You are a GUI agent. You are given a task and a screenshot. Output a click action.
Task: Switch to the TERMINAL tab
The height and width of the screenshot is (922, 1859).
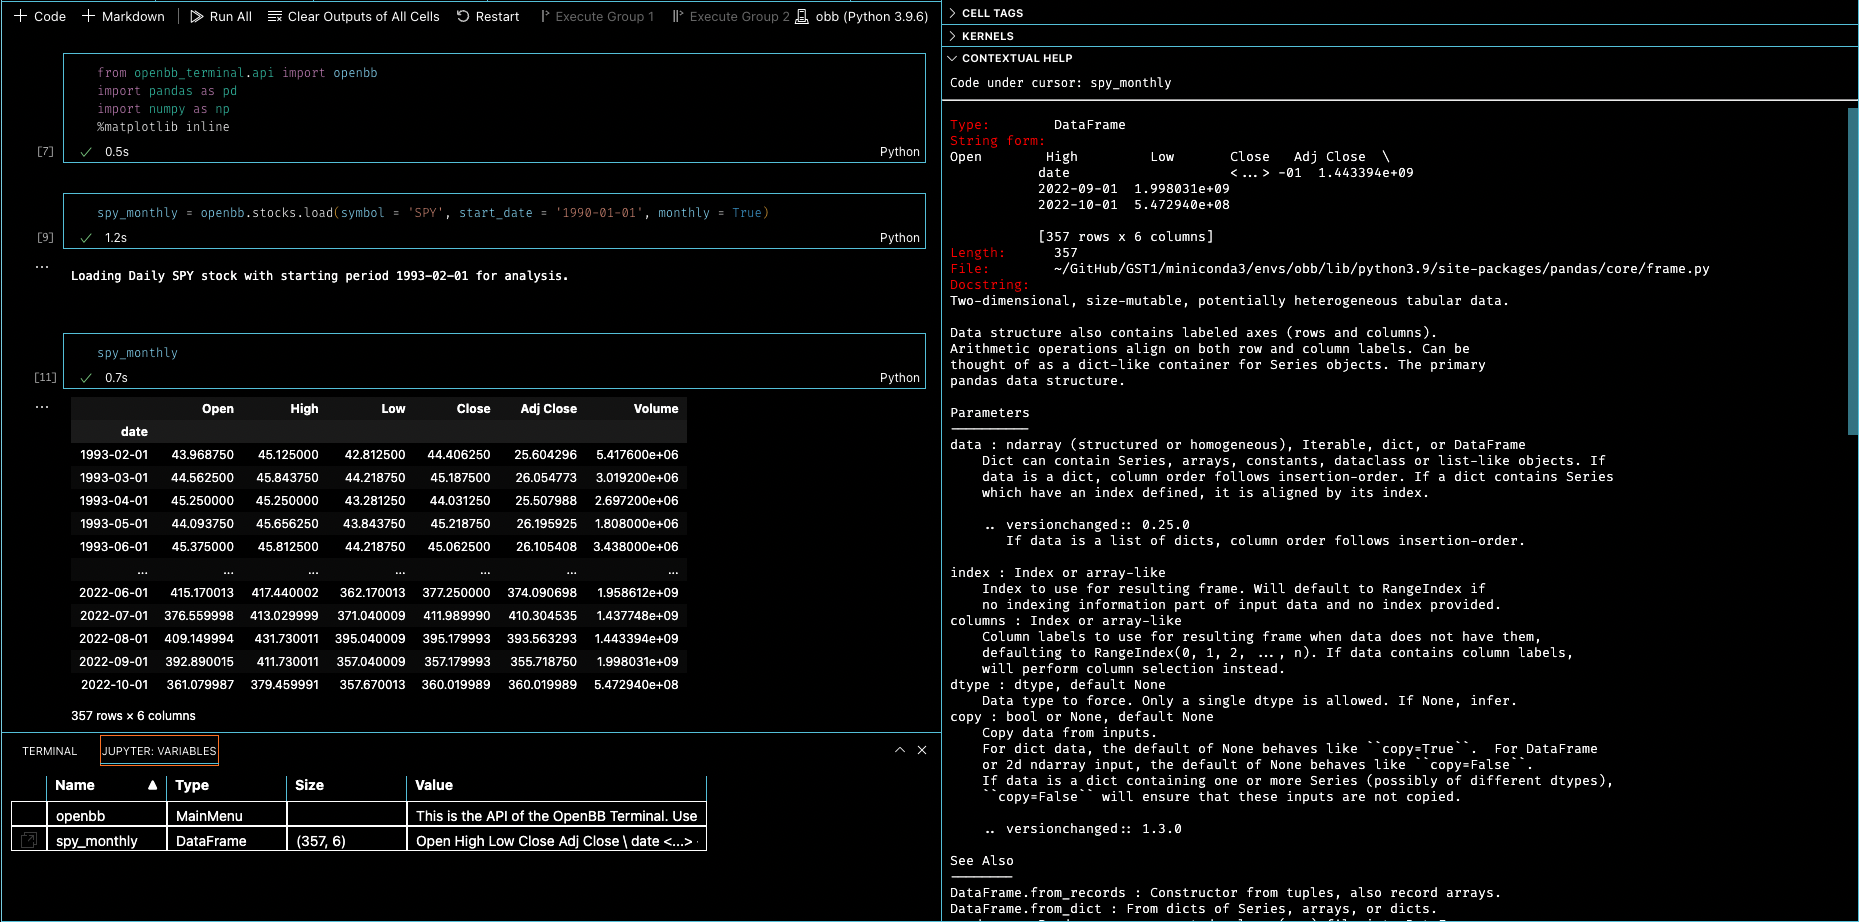49,751
